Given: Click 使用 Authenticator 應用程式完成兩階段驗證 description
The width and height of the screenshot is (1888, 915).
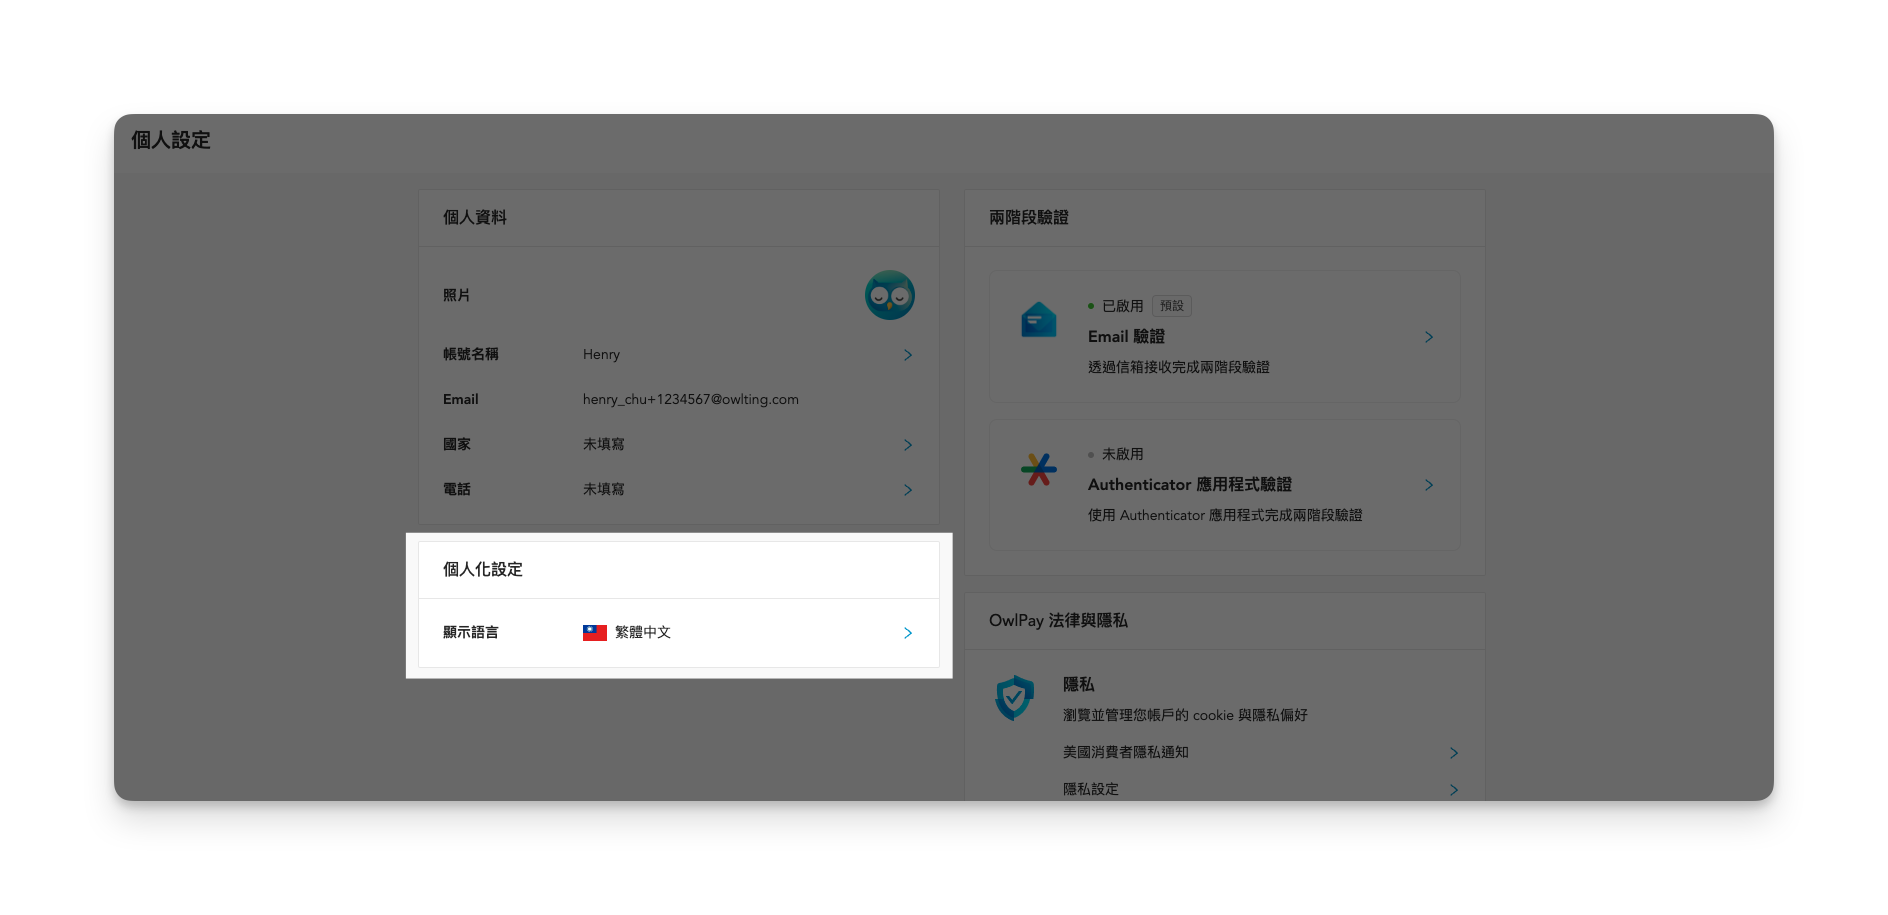Looking at the screenshot, I should (1225, 515).
